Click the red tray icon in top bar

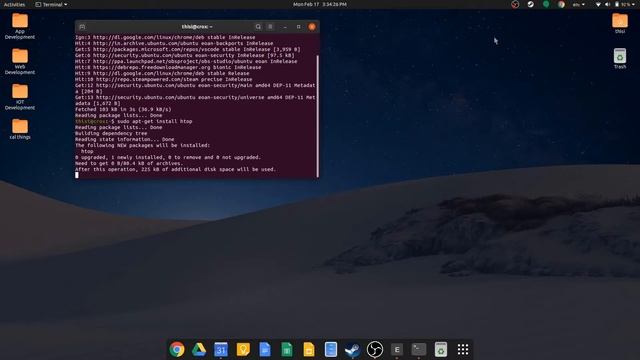[x=515, y=4]
